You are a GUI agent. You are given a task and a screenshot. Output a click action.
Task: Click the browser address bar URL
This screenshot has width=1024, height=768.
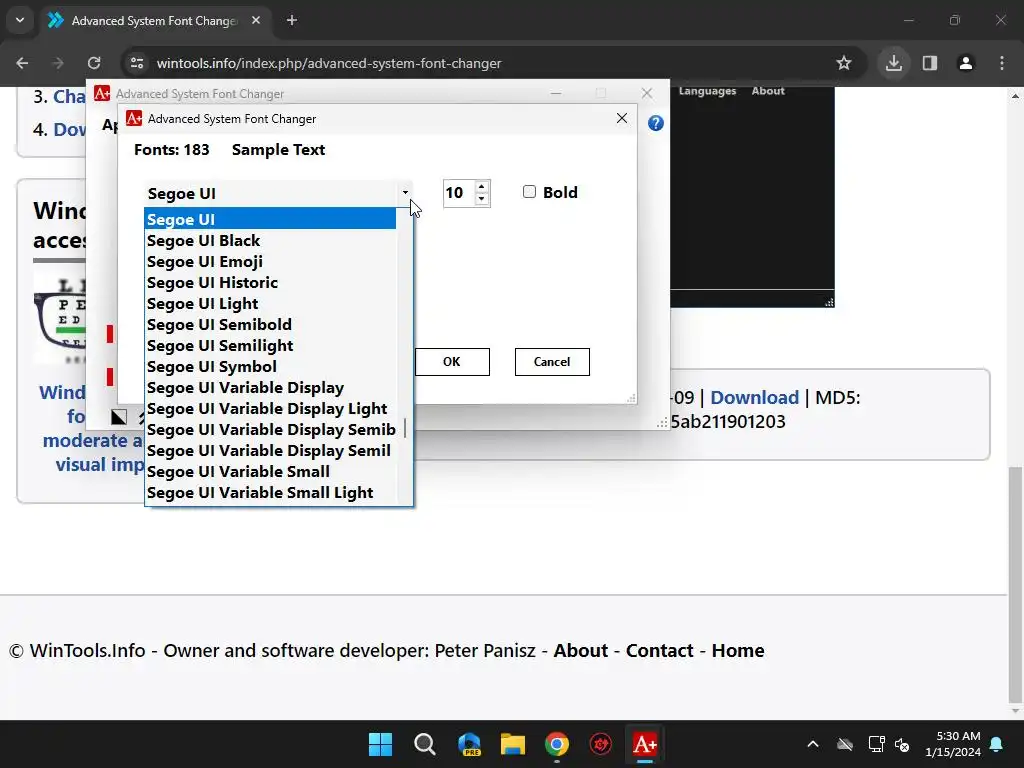tap(329, 63)
